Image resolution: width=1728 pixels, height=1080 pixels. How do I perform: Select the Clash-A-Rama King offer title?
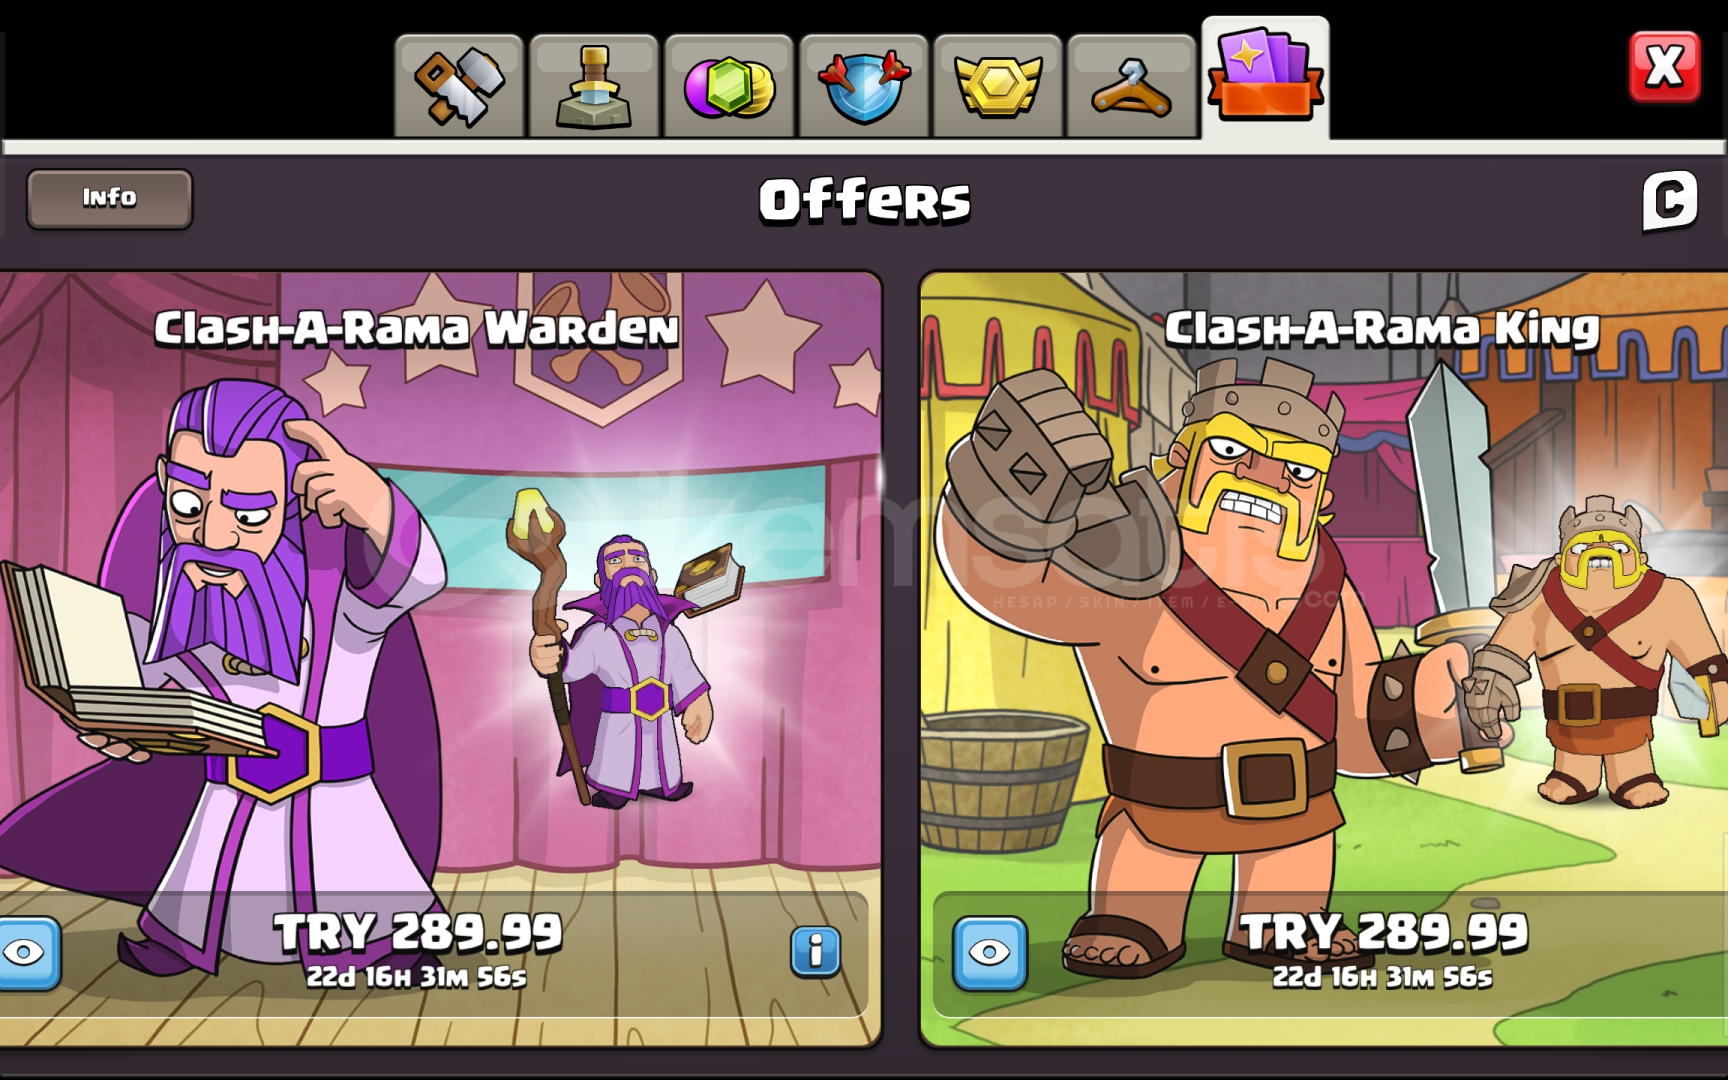click(1382, 328)
